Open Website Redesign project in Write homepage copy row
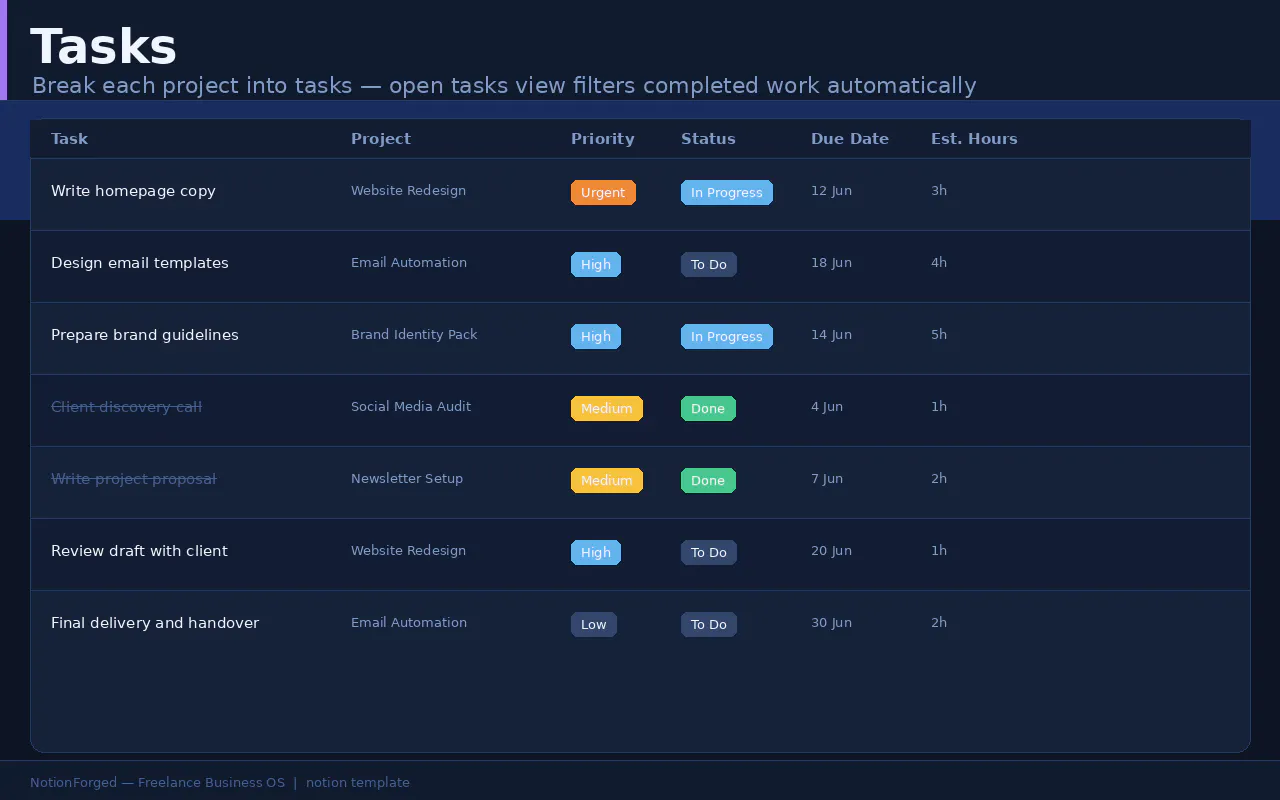The image size is (1280, 800). click(408, 191)
